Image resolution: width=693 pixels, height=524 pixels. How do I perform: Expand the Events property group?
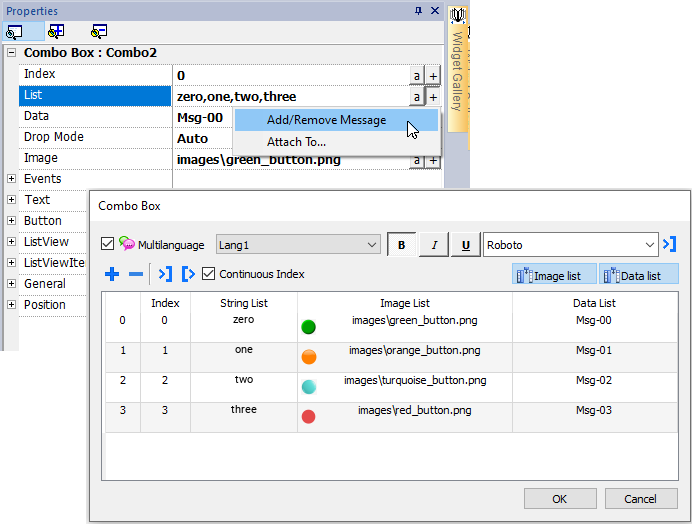click(x=11, y=179)
